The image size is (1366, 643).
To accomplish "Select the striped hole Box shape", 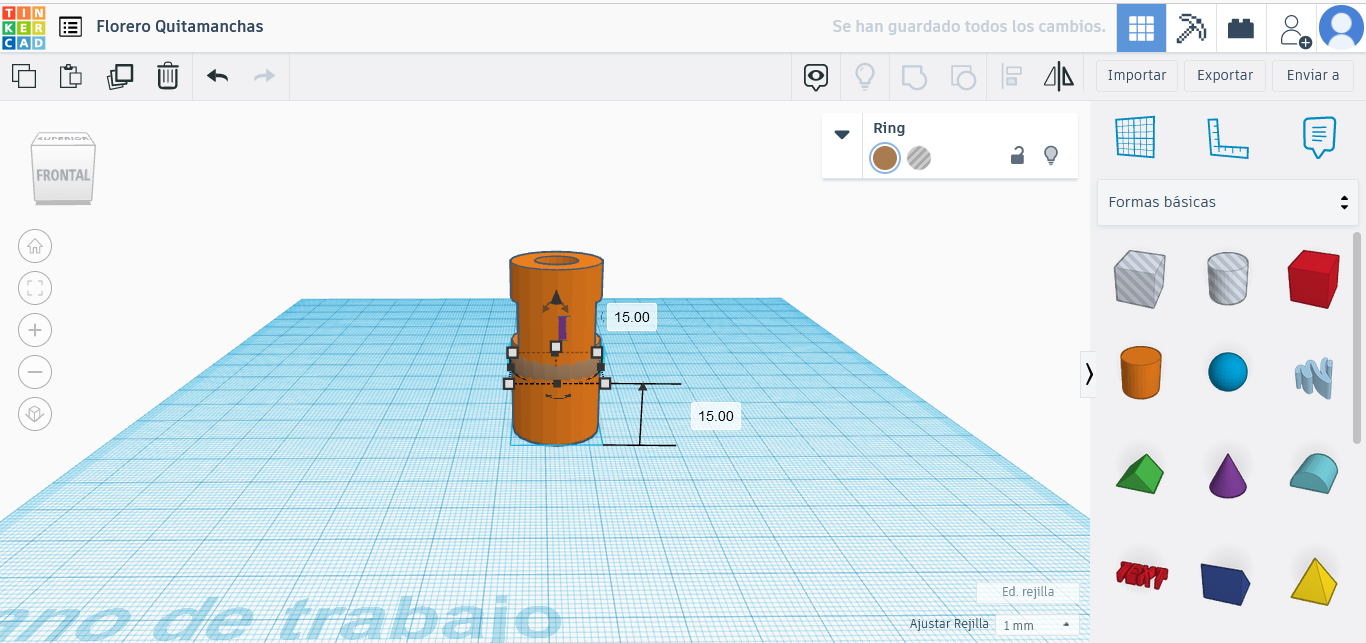I will [1139, 279].
